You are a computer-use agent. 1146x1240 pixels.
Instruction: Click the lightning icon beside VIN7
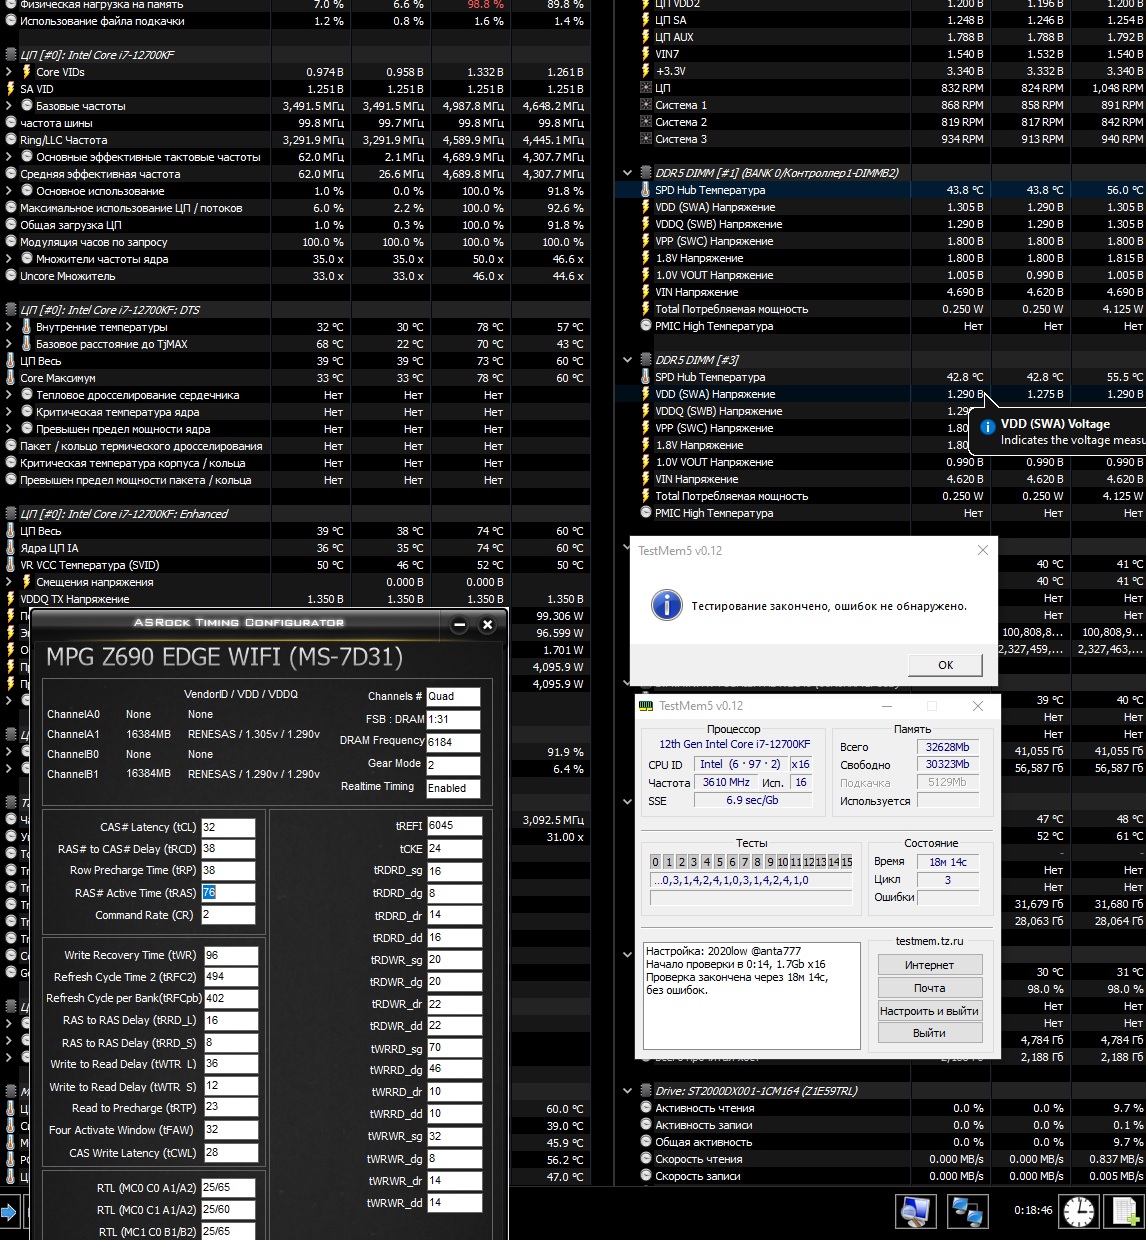pyautogui.click(x=646, y=54)
